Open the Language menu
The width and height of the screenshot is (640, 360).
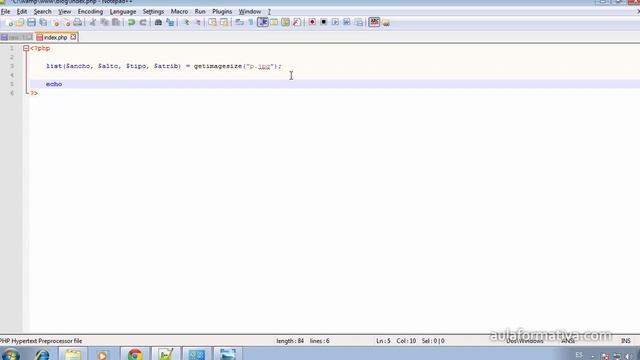123,11
